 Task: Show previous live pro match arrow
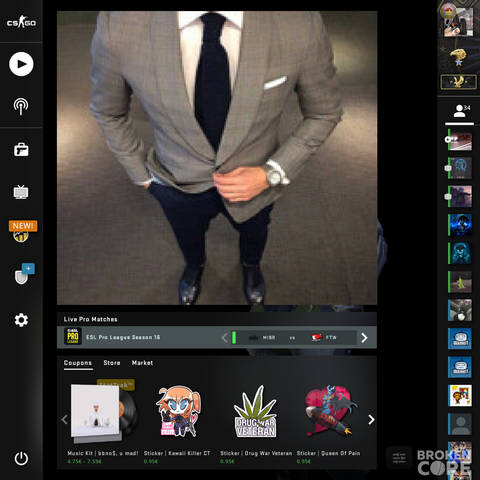224,338
